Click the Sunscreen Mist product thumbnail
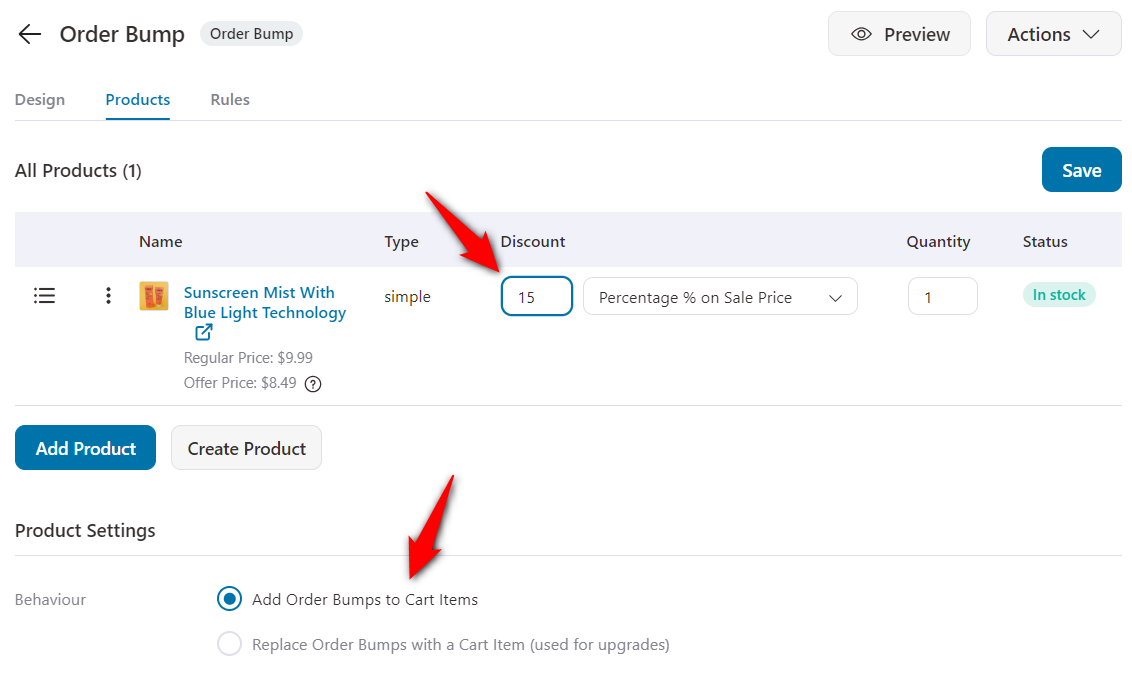The width and height of the screenshot is (1132, 678). pos(153,296)
